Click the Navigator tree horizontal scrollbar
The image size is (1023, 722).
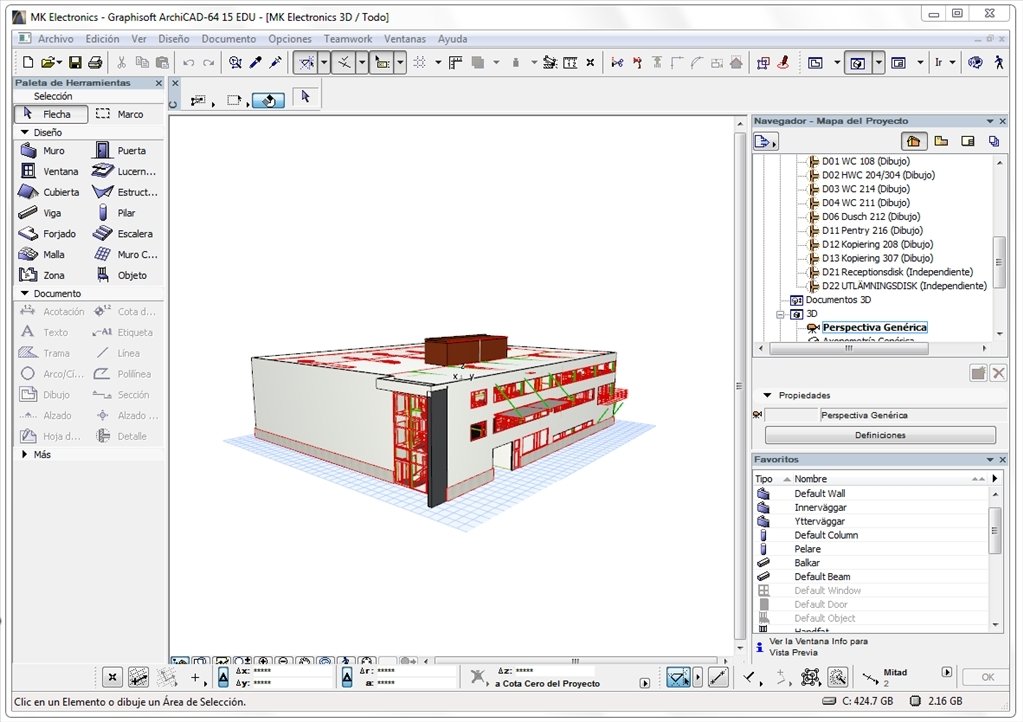point(848,349)
